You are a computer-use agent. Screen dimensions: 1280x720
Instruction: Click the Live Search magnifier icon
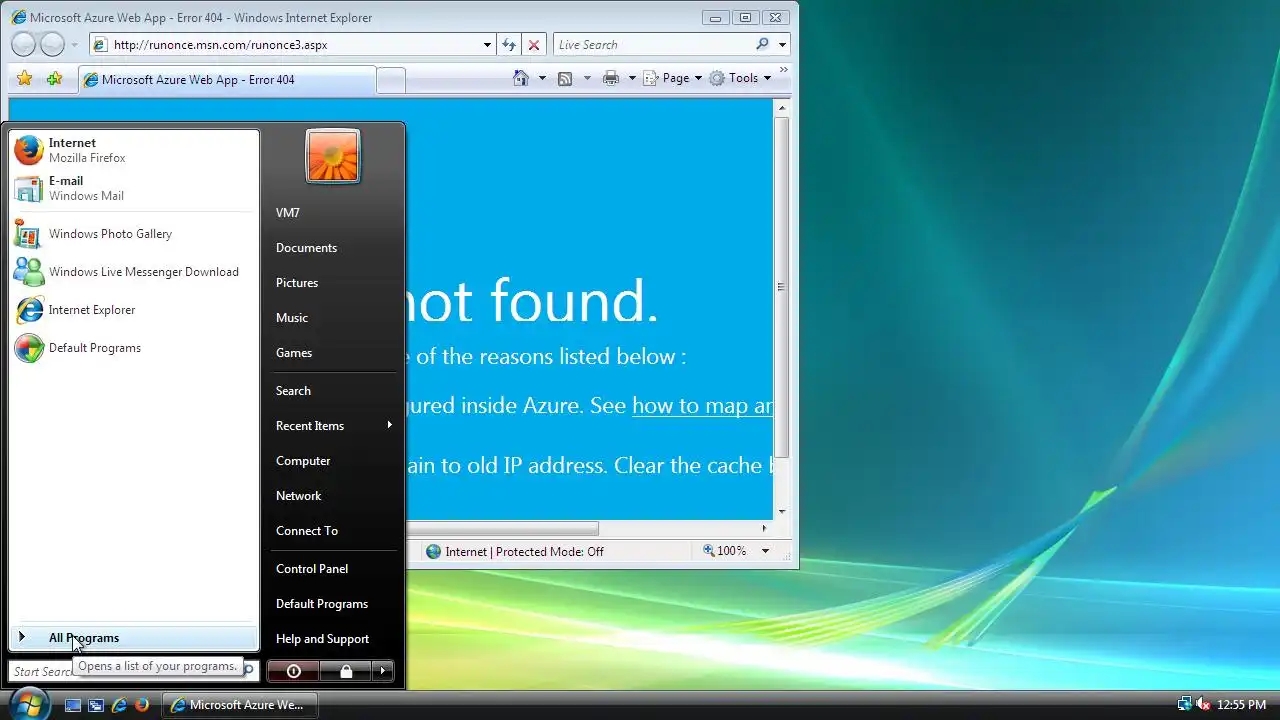click(x=763, y=44)
